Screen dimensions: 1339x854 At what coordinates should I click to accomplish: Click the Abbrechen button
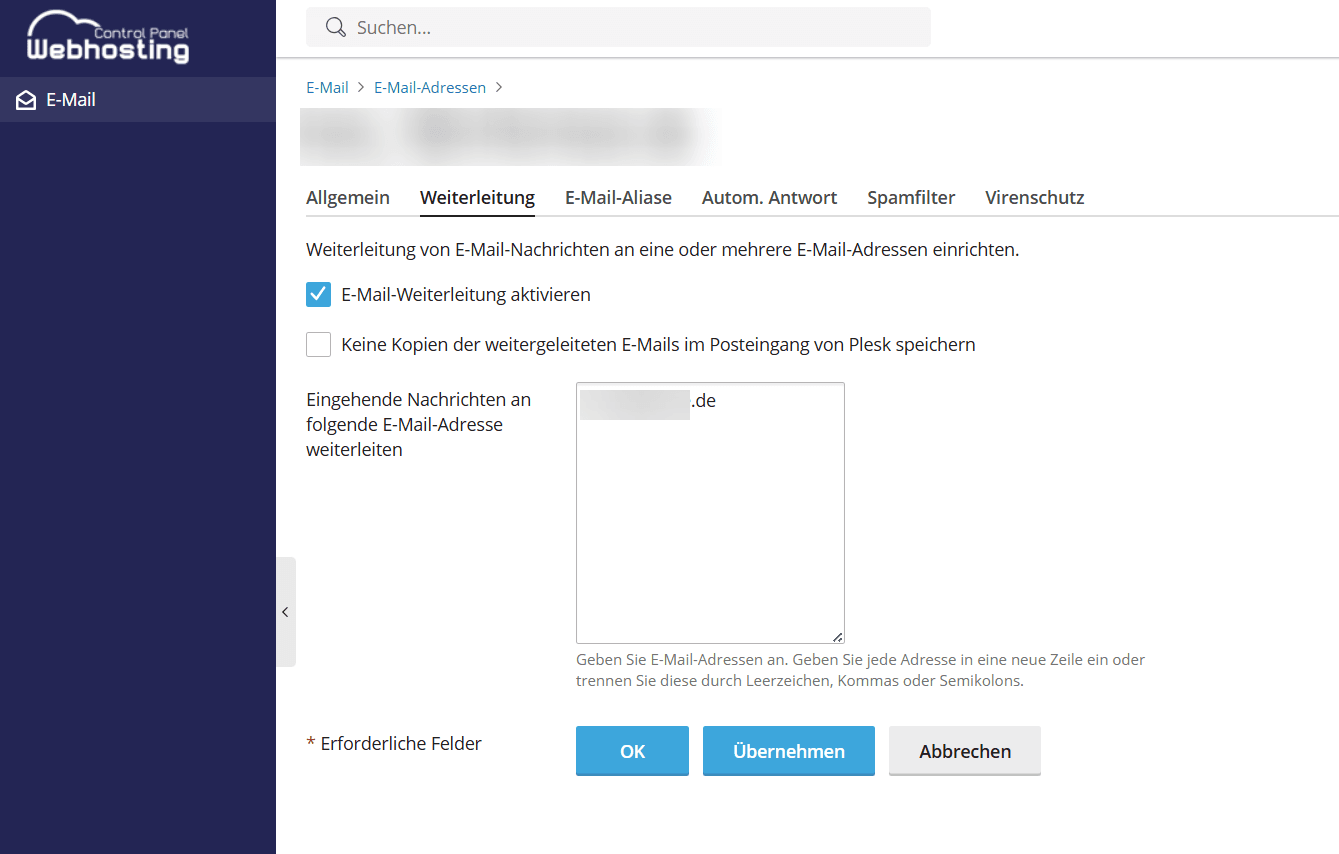point(964,751)
